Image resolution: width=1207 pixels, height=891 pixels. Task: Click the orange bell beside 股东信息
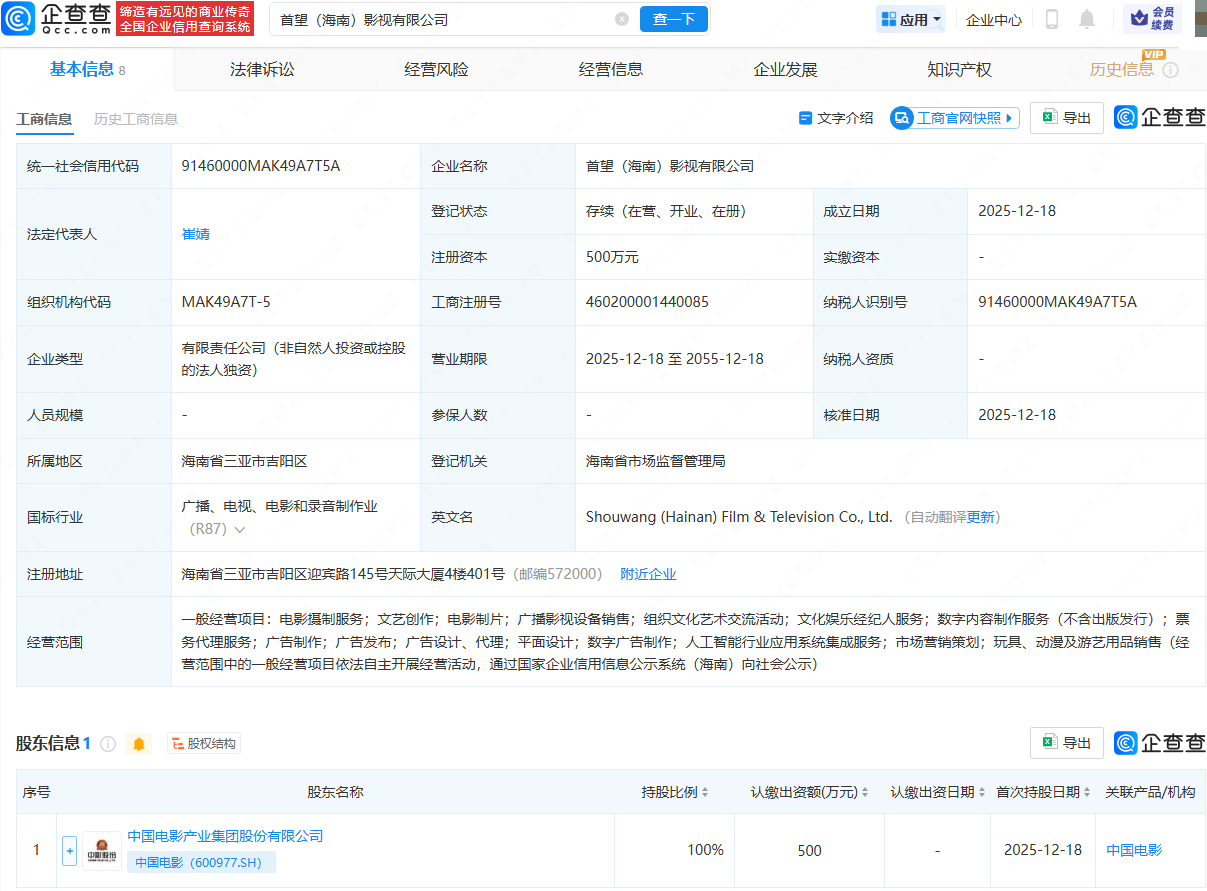[x=139, y=744]
